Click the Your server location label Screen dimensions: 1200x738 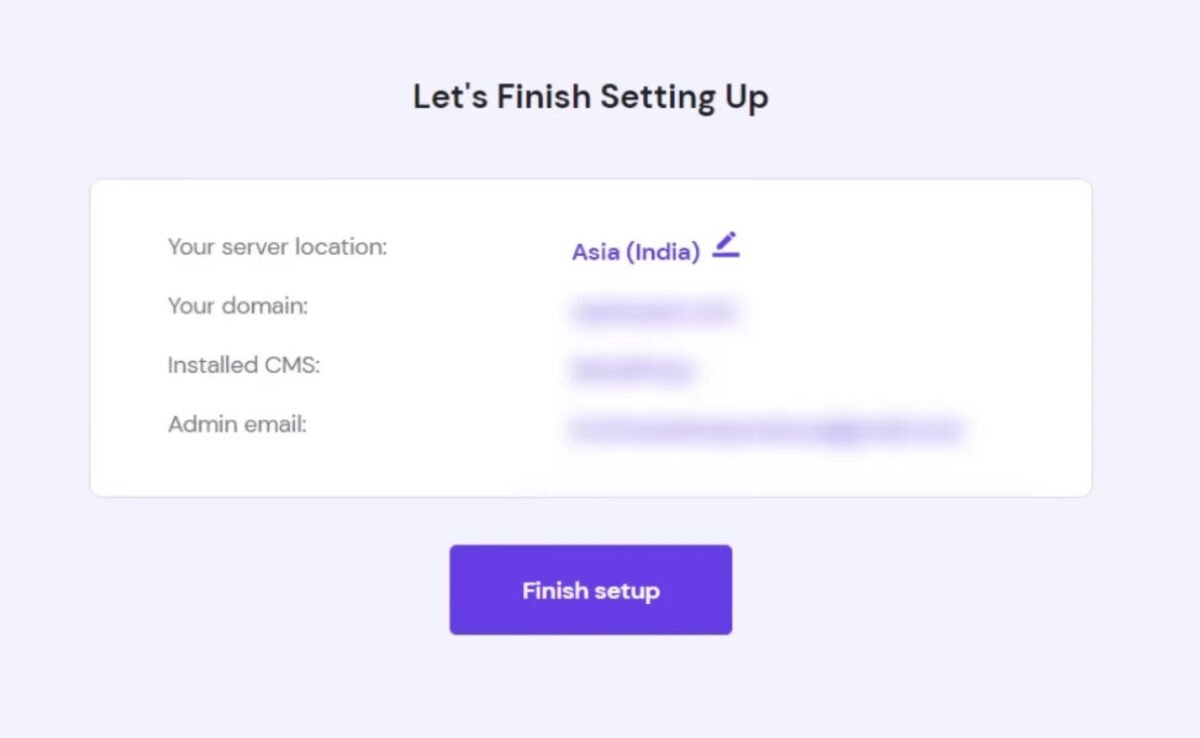277,247
